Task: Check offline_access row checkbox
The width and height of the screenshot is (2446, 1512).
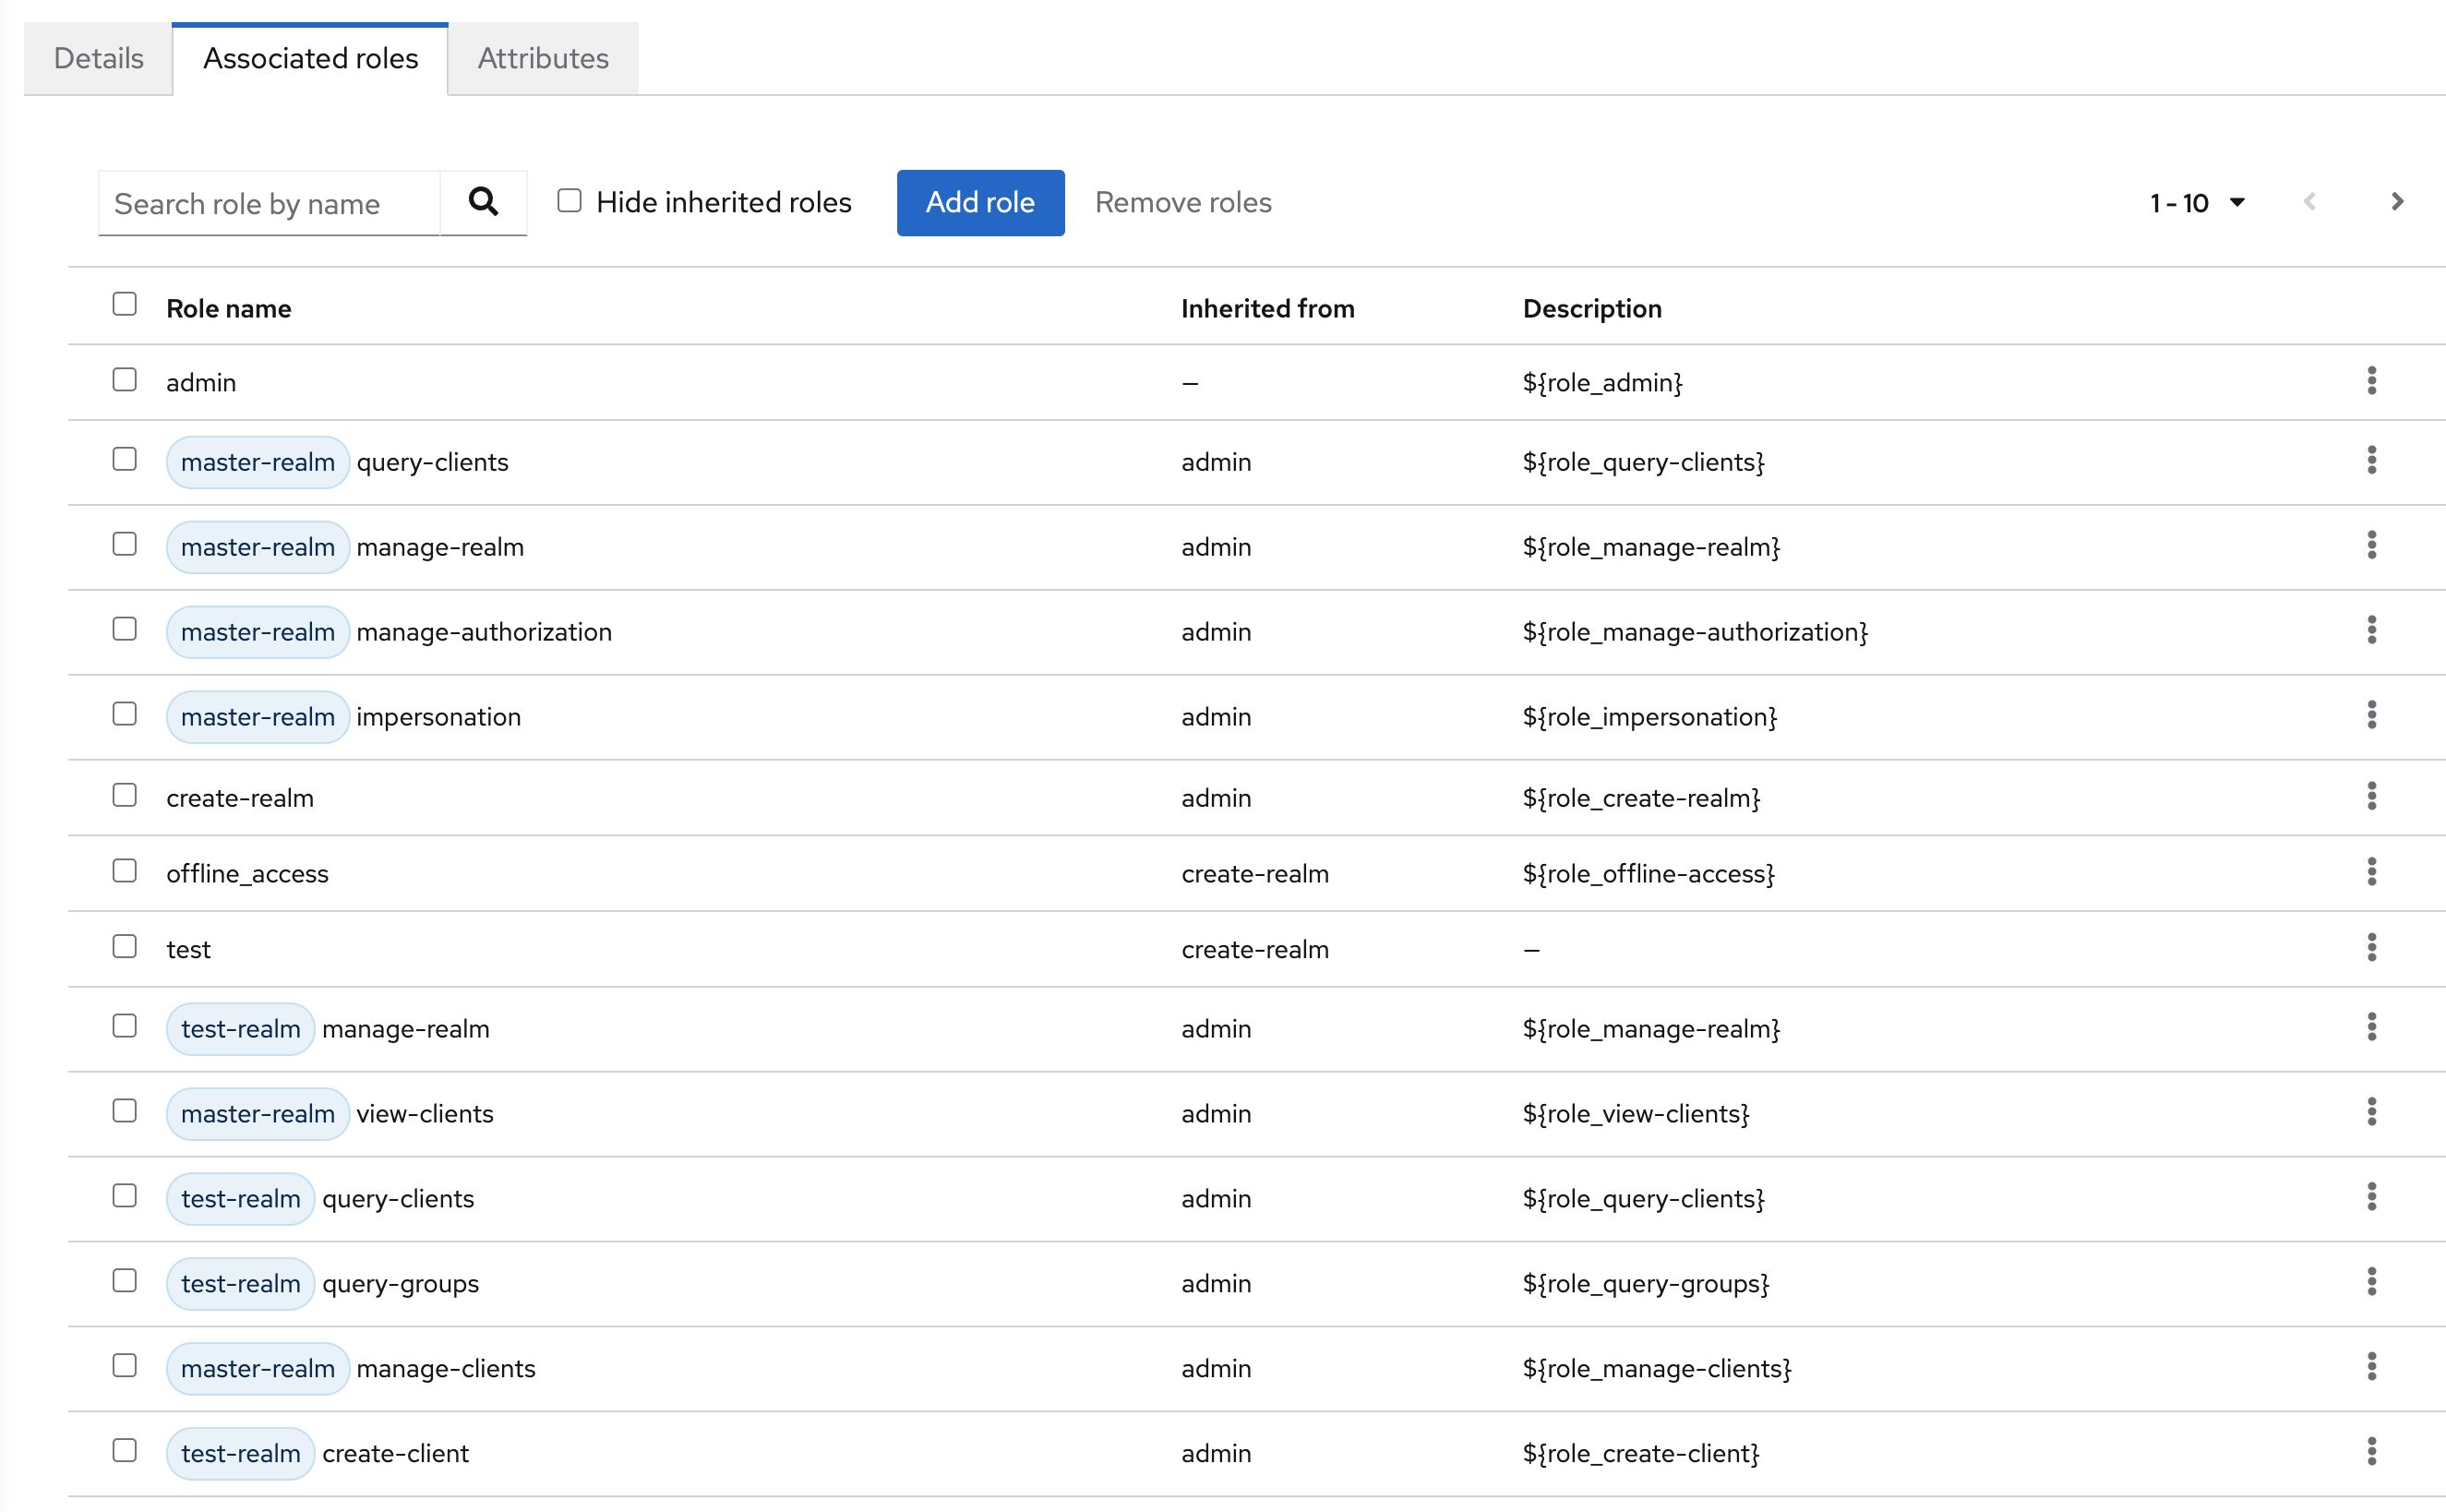Action: (124, 872)
